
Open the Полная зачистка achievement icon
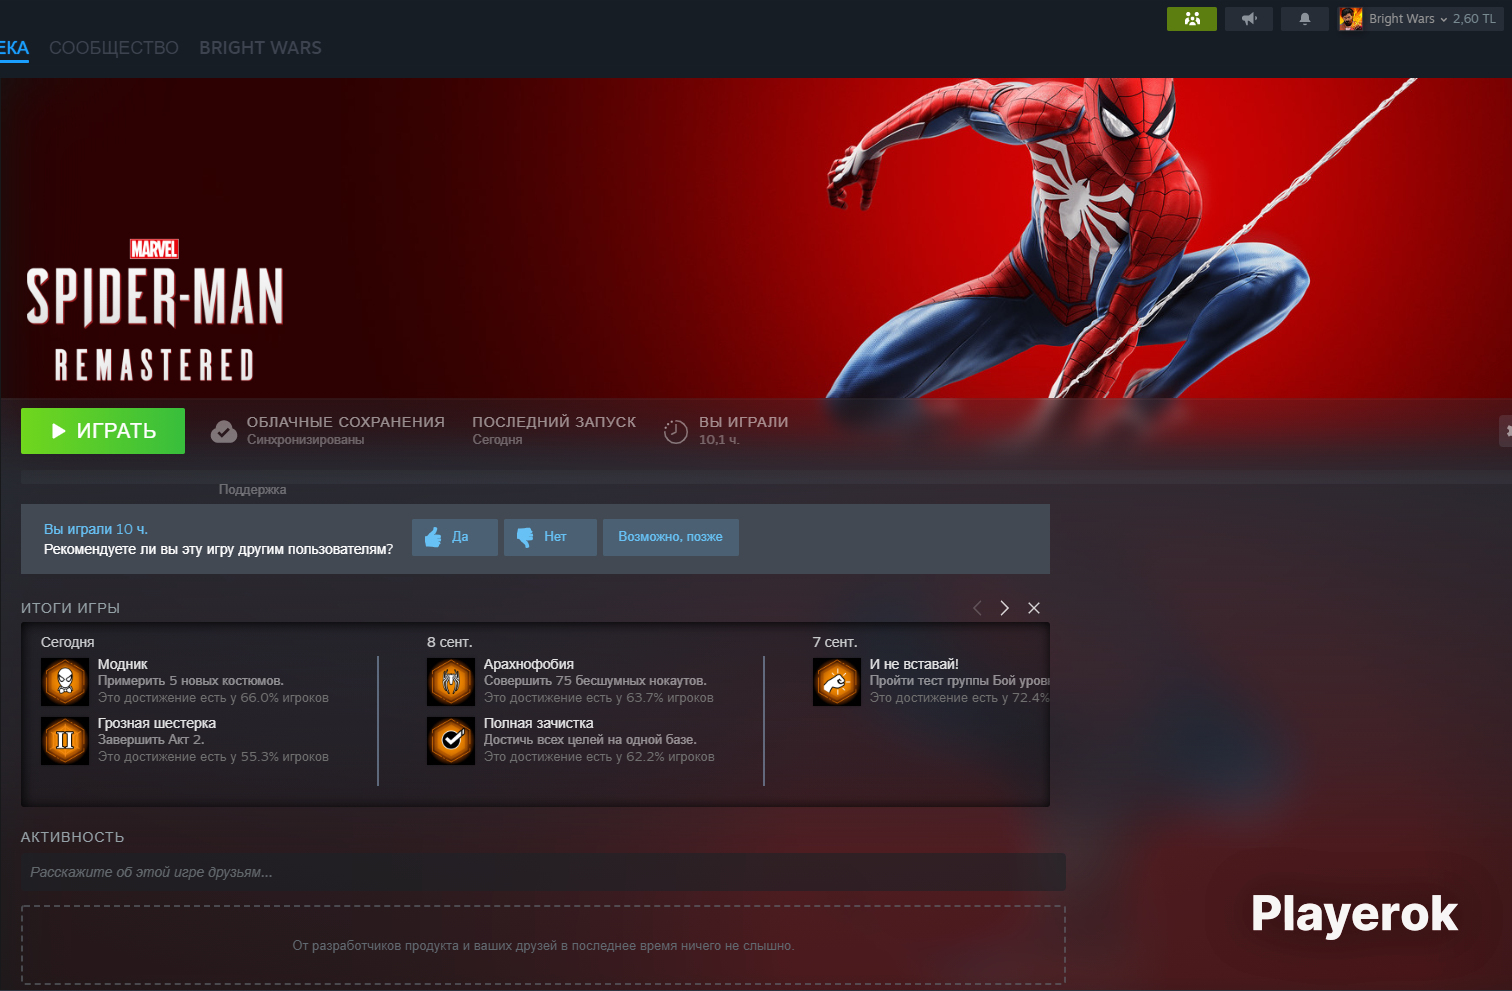tap(451, 740)
